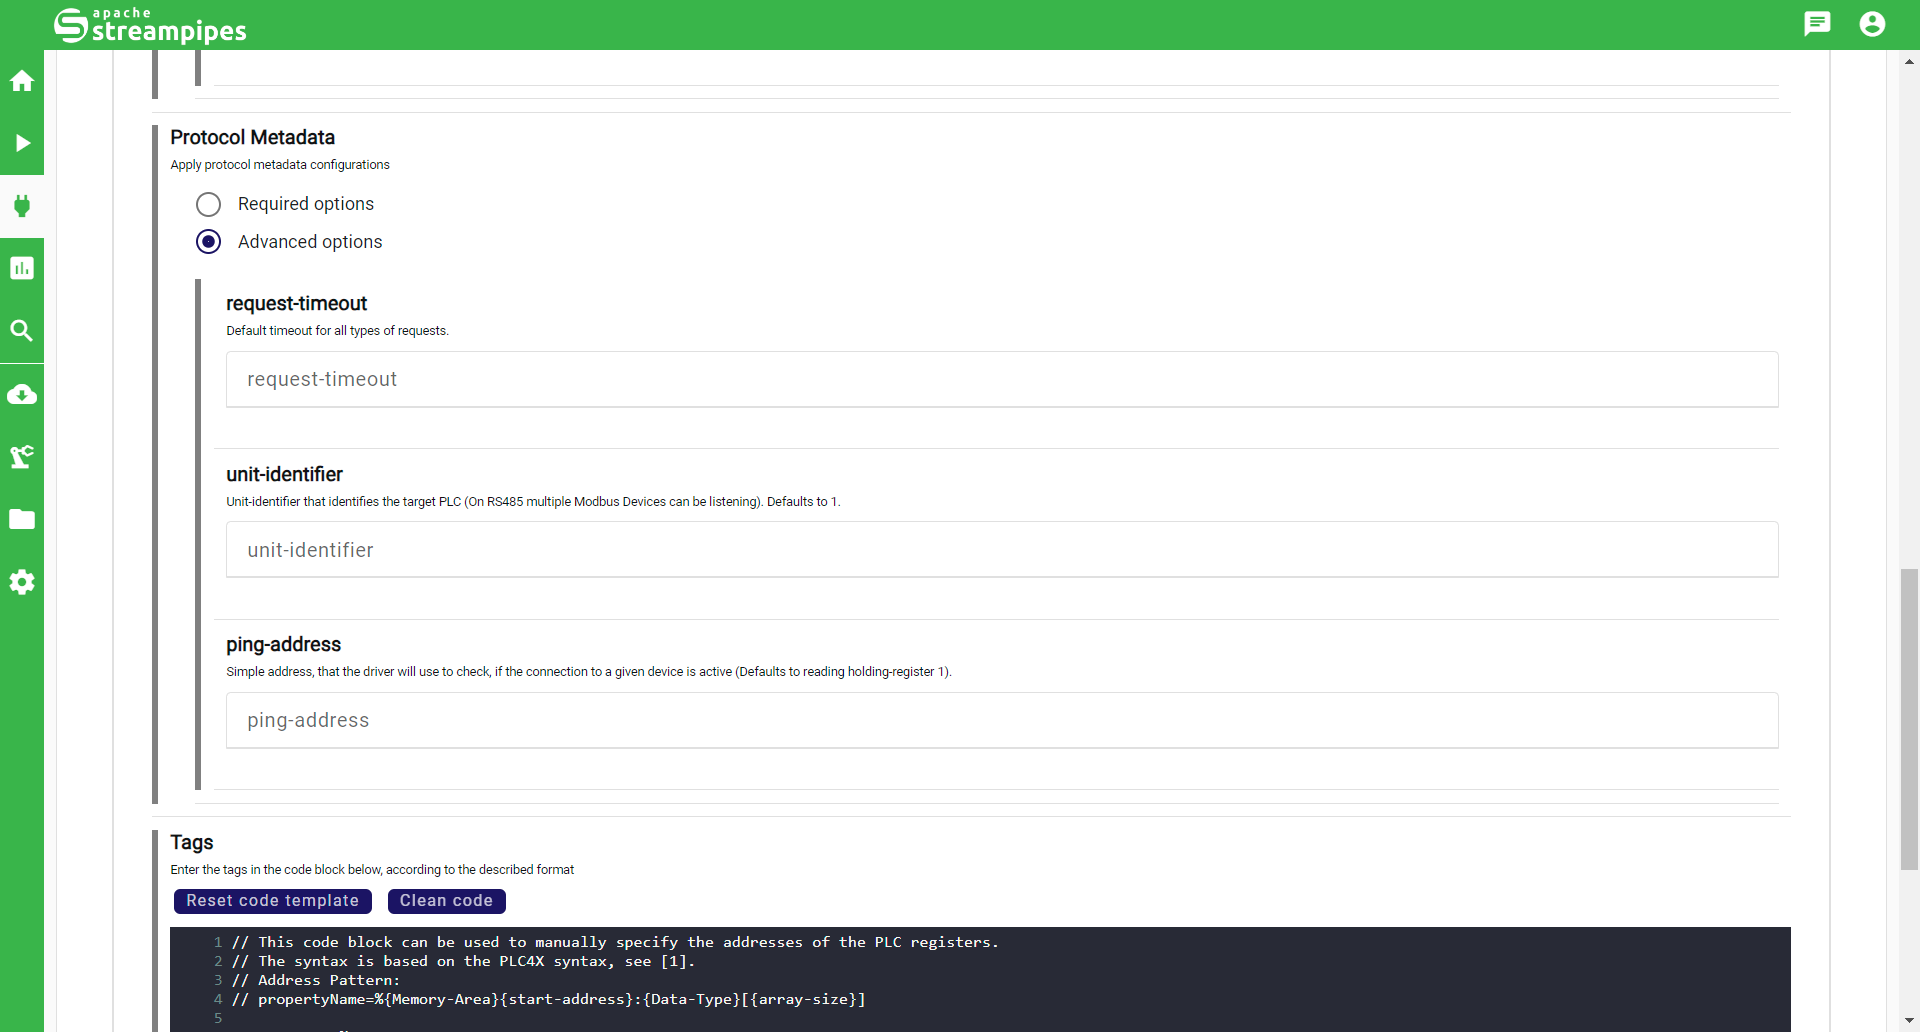
Task: Open Pipelines via the play icon
Action: (22, 143)
